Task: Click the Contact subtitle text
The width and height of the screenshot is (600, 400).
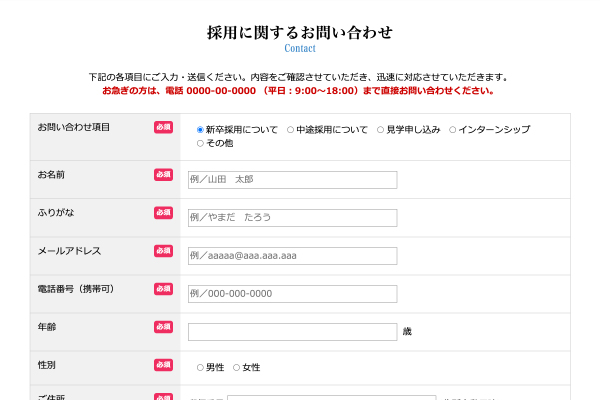Action: 300,48
